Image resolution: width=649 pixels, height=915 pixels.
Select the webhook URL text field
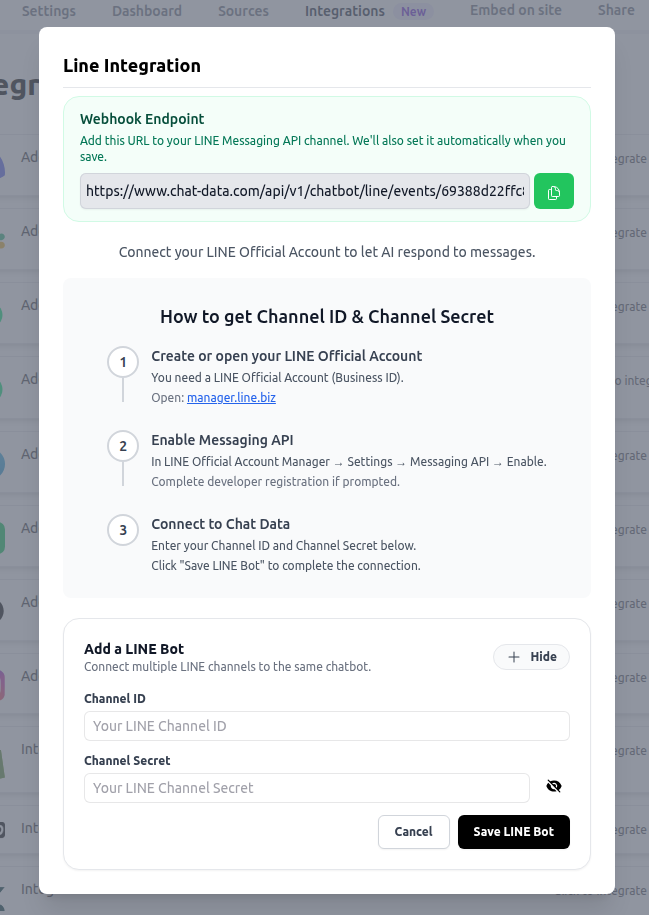pyautogui.click(x=305, y=191)
